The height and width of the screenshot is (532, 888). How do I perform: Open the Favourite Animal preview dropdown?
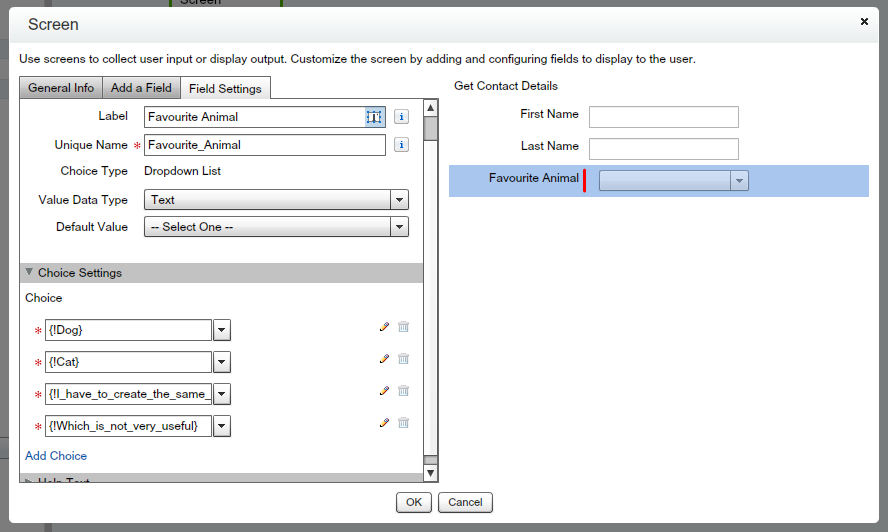739,181
